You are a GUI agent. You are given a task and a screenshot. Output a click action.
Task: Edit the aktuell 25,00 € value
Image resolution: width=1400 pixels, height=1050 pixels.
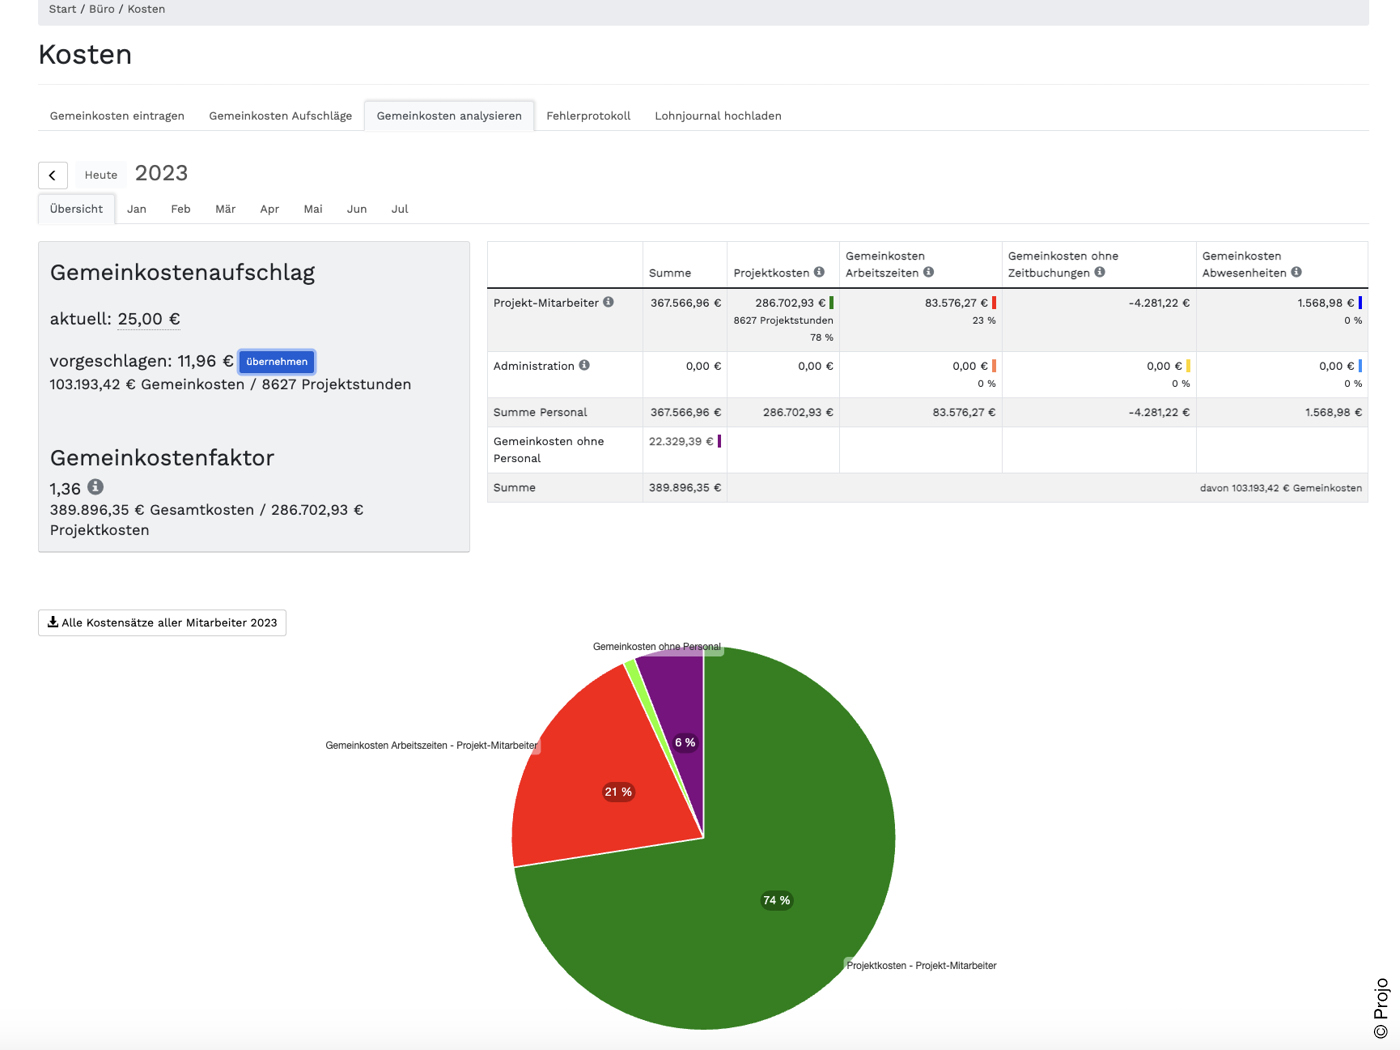[x=148, y=319]
